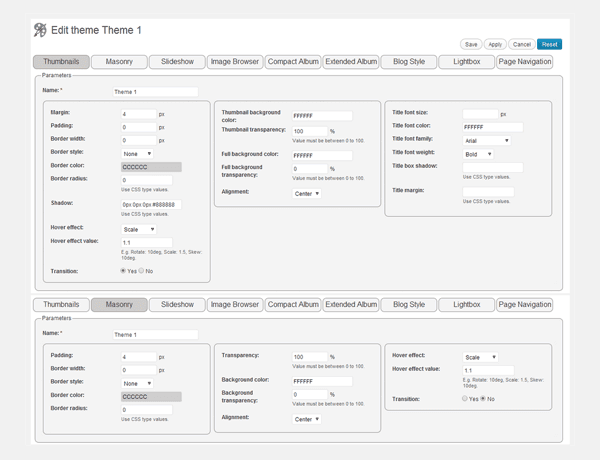The width and height of the screenshot is (600, 460).
Task: Click the Shadow input field
Action: (151, 205)
